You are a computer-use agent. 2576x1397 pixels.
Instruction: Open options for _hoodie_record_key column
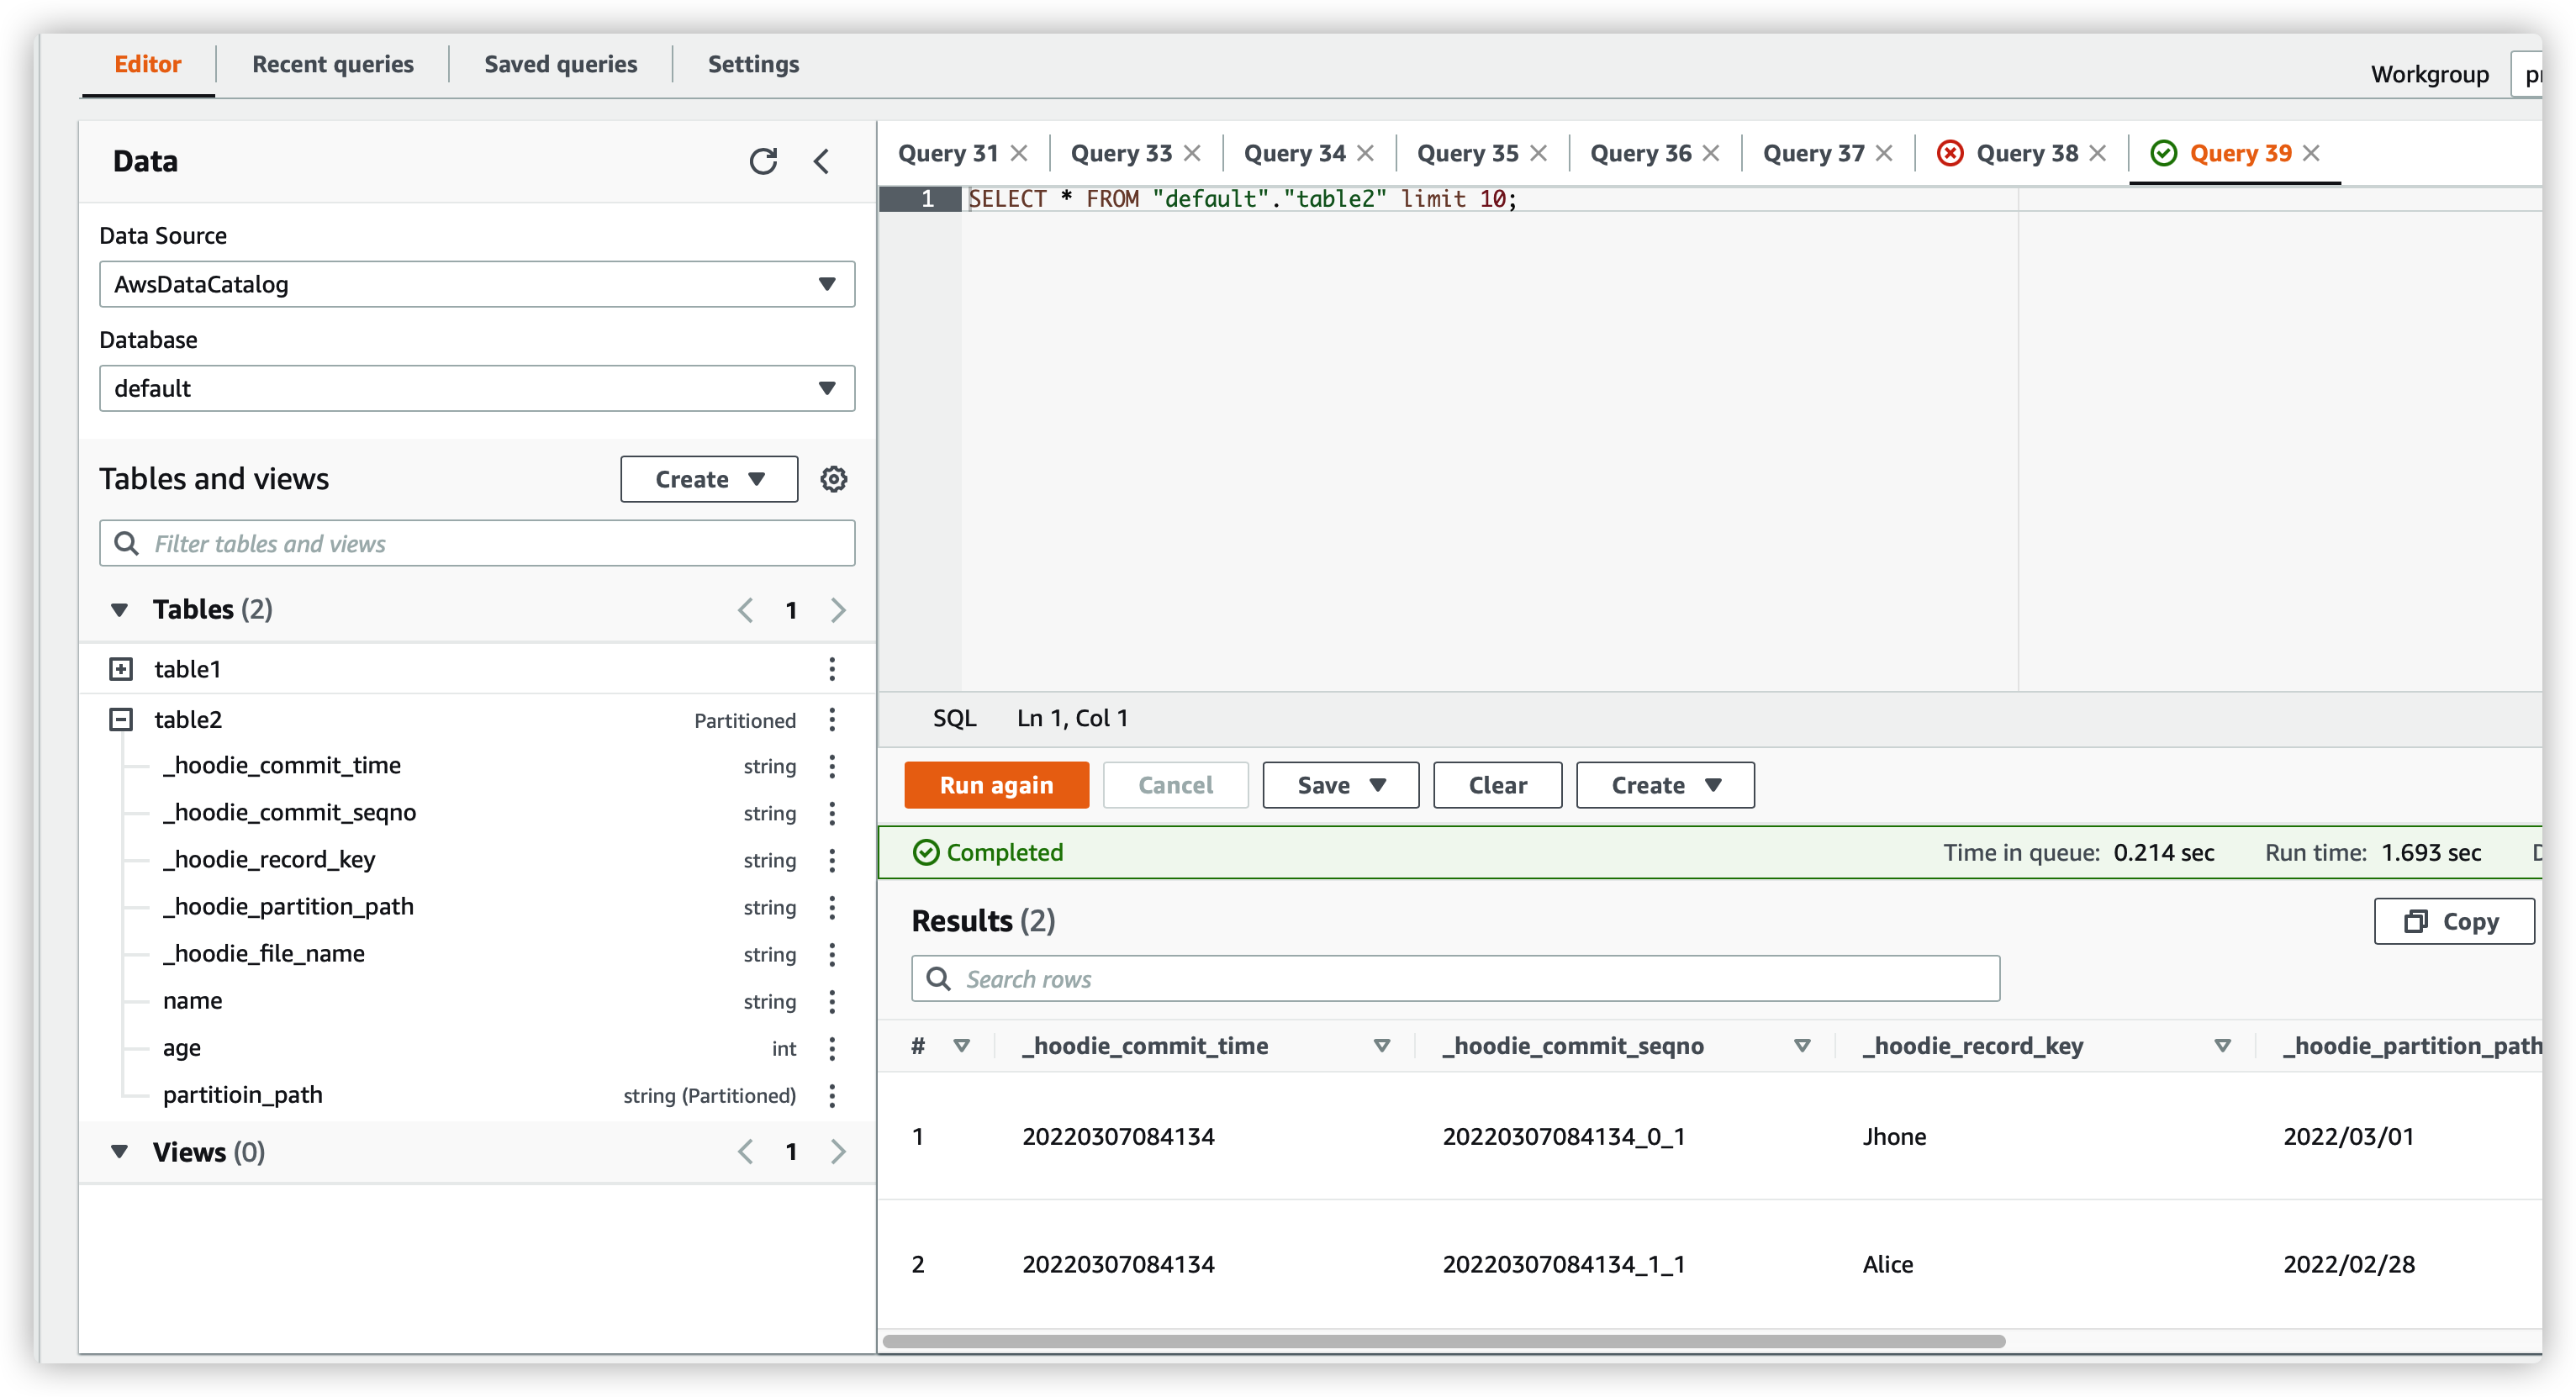point(832,860)
